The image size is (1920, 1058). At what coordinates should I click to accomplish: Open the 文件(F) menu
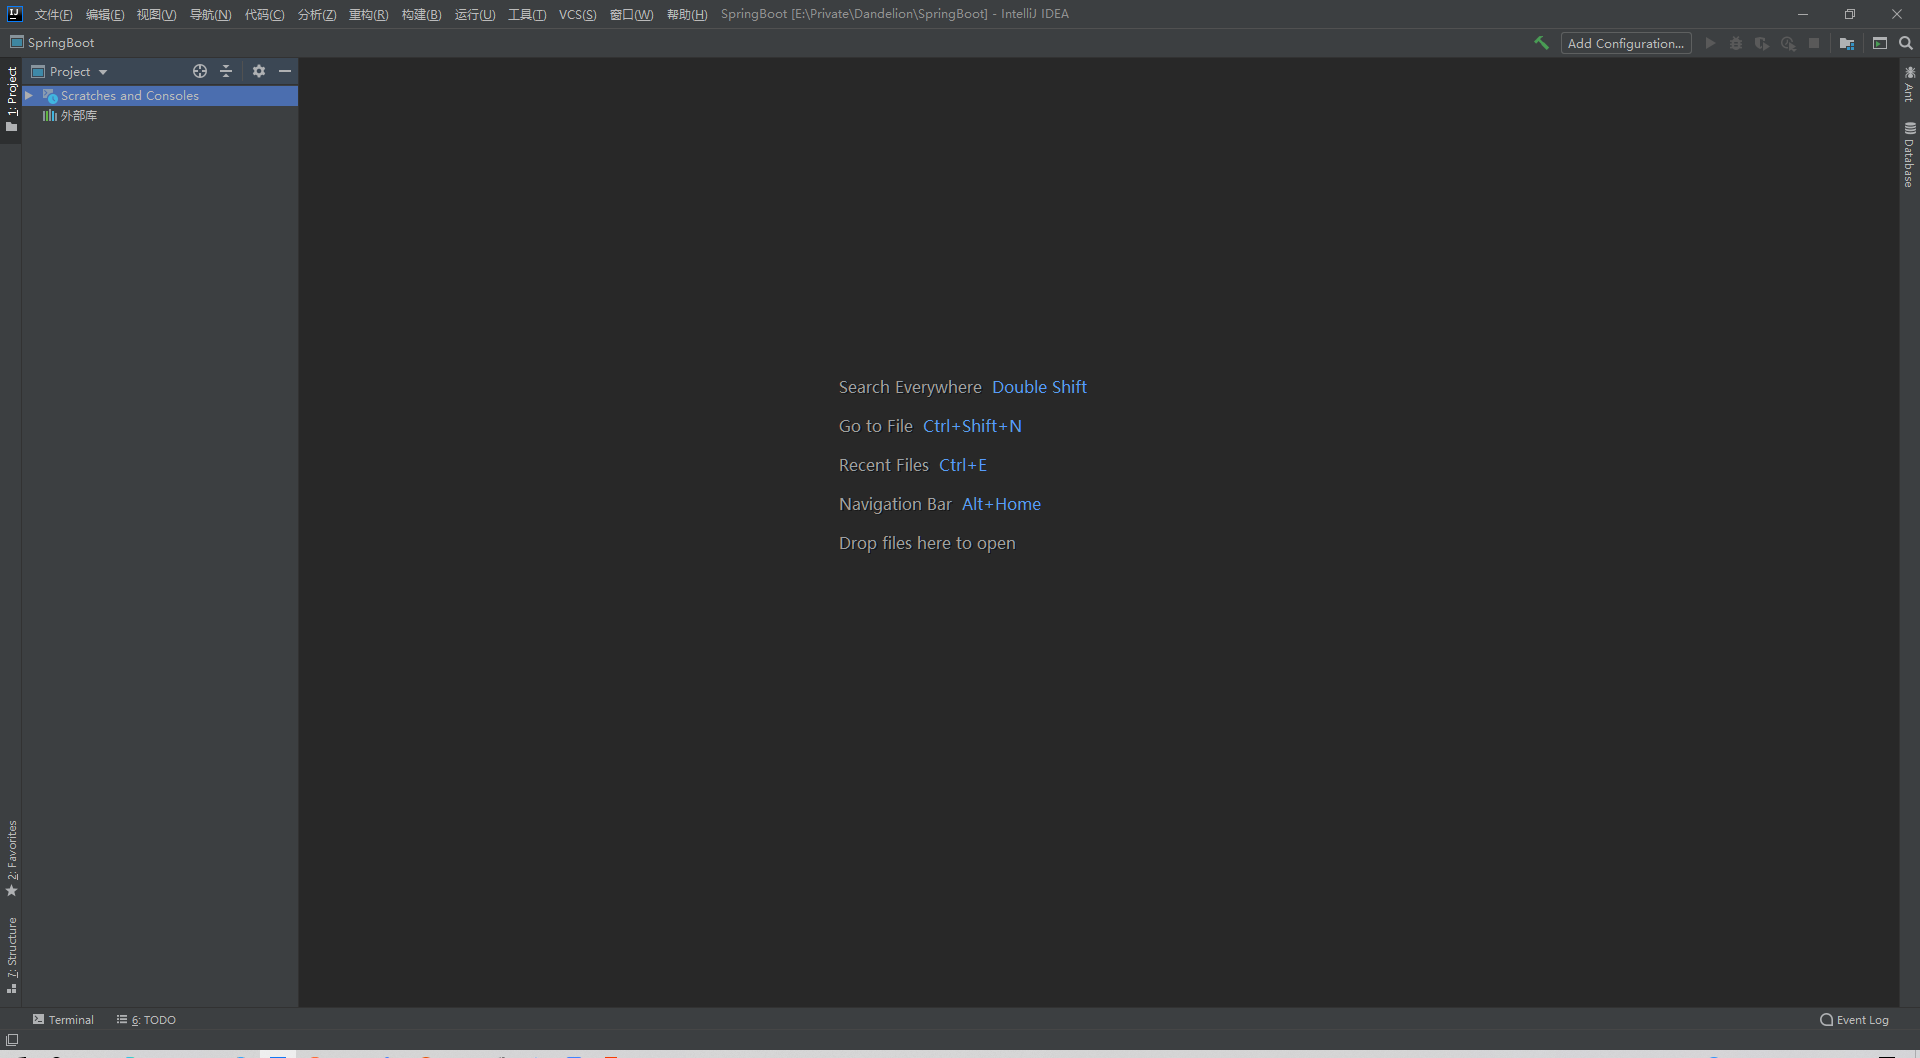coord(53,14)
